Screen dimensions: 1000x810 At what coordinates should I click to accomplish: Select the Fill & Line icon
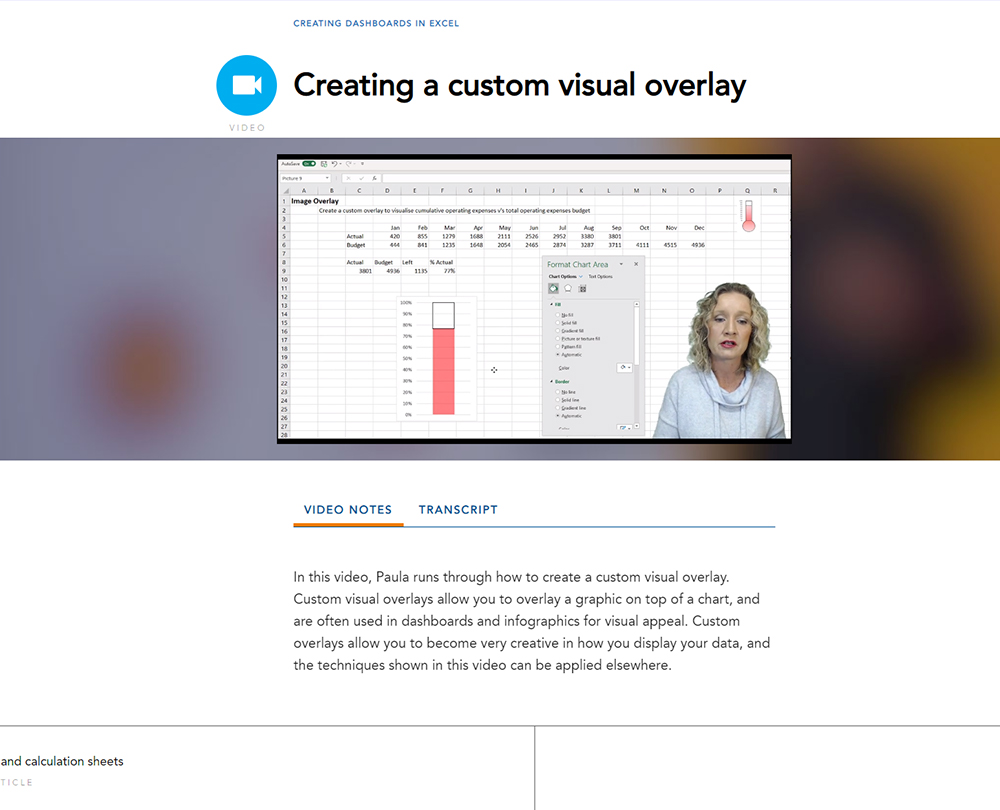pyautogui.click(x=553, y=288)
